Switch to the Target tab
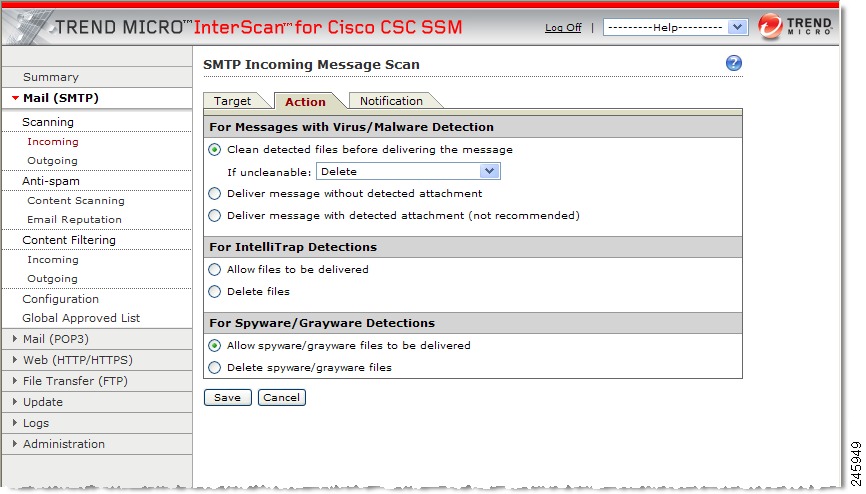The image size is (866, 494). (233, 101)
